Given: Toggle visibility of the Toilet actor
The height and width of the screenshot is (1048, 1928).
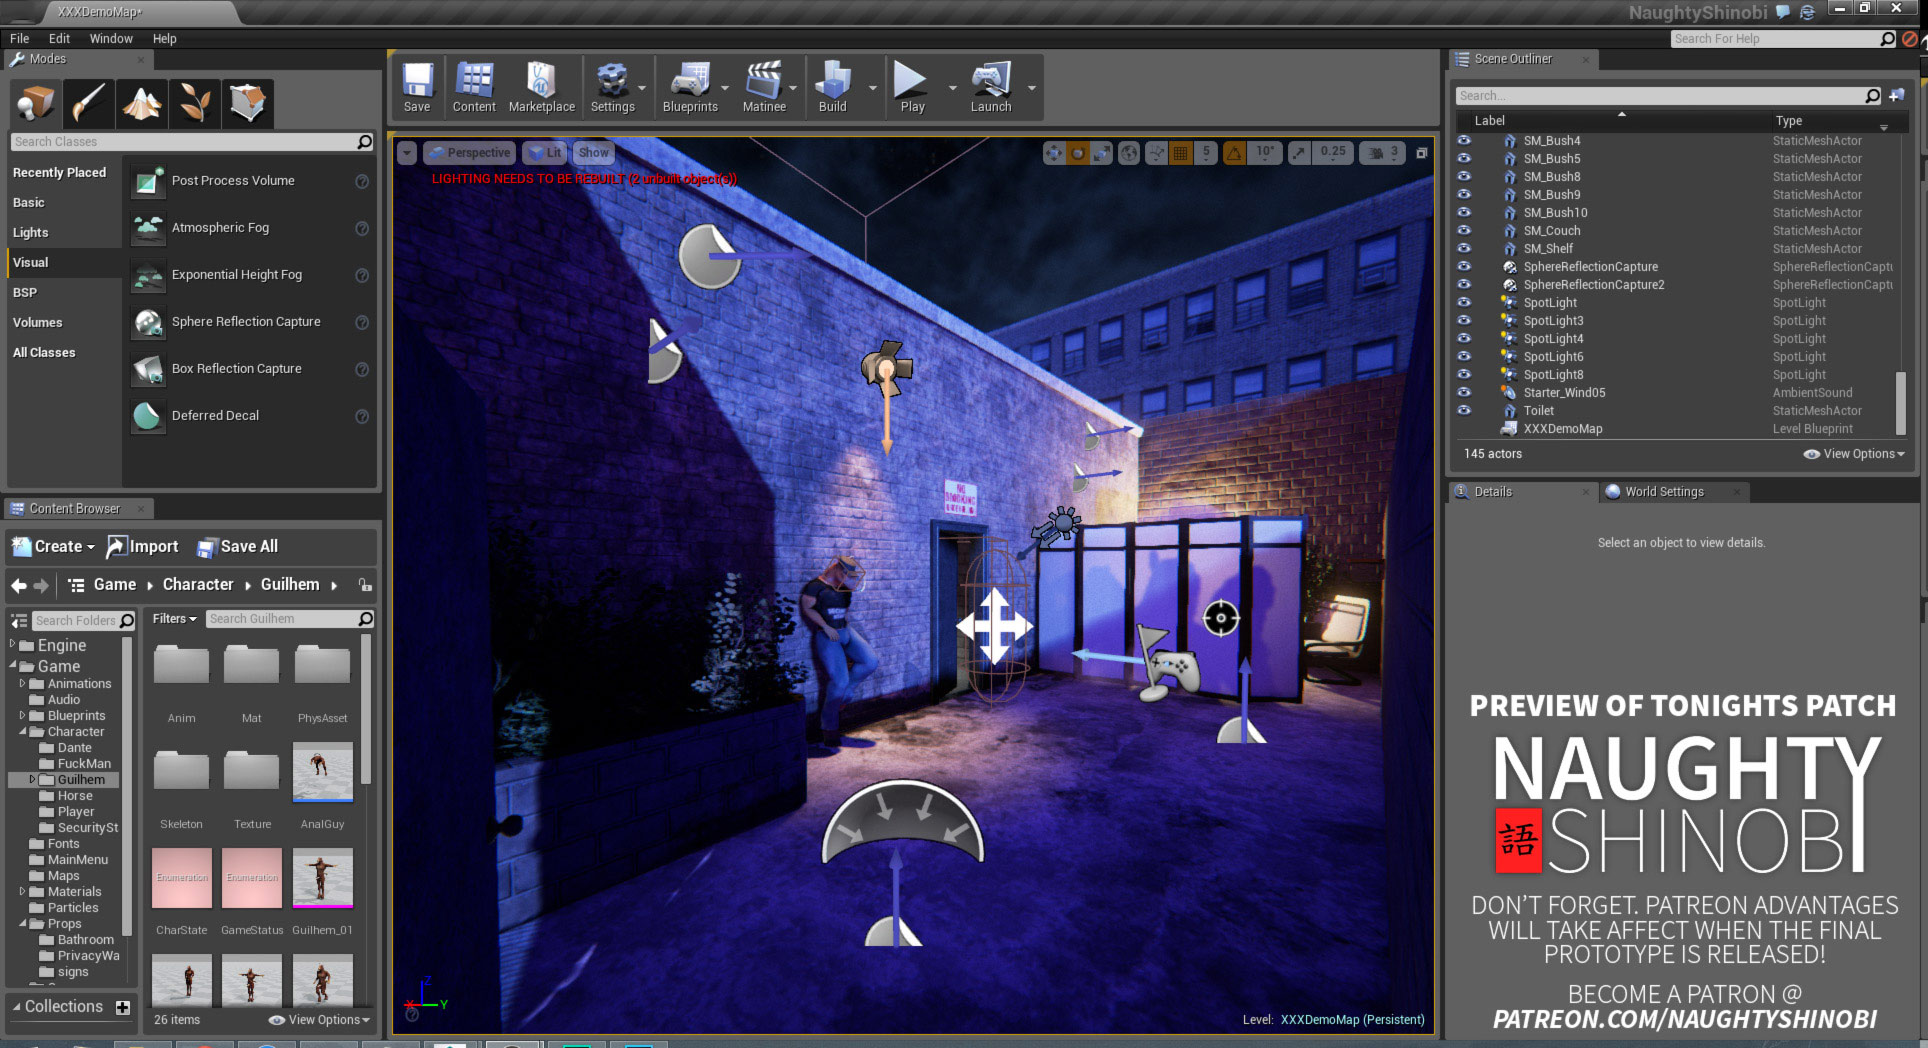Looking at the screenshot, I should (1464, 411).
